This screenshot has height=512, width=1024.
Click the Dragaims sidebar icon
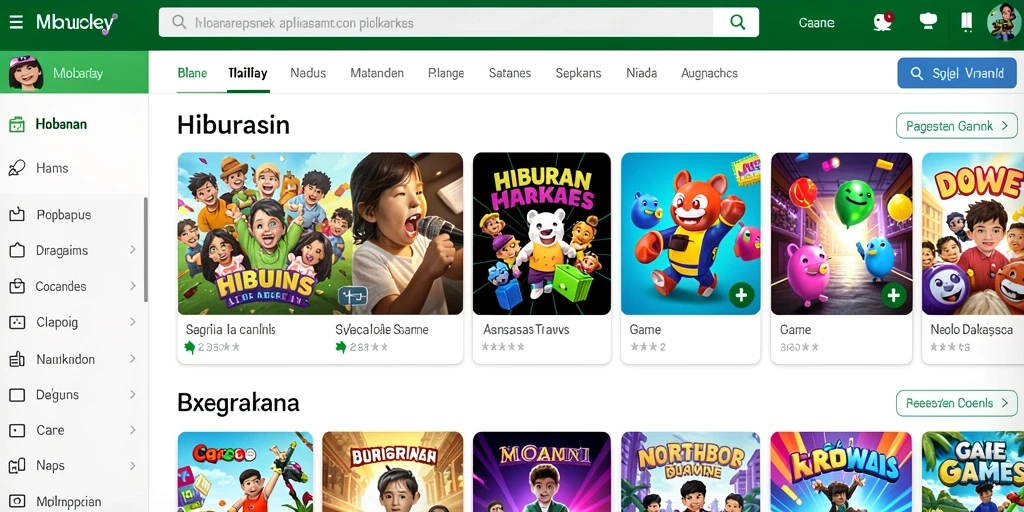click(x=17, y=250)
